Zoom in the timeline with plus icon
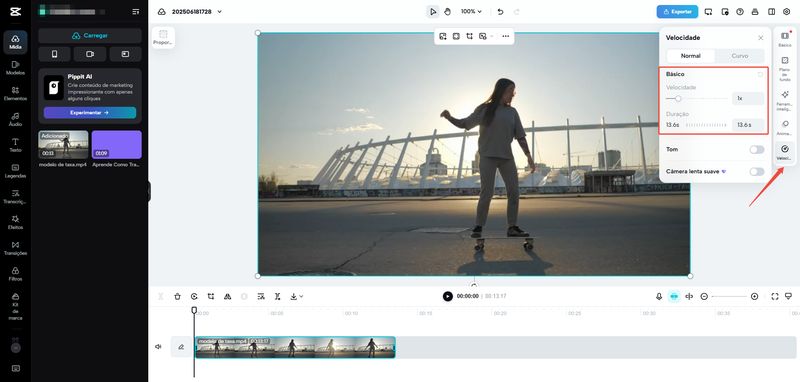 [x=755, y=296]
